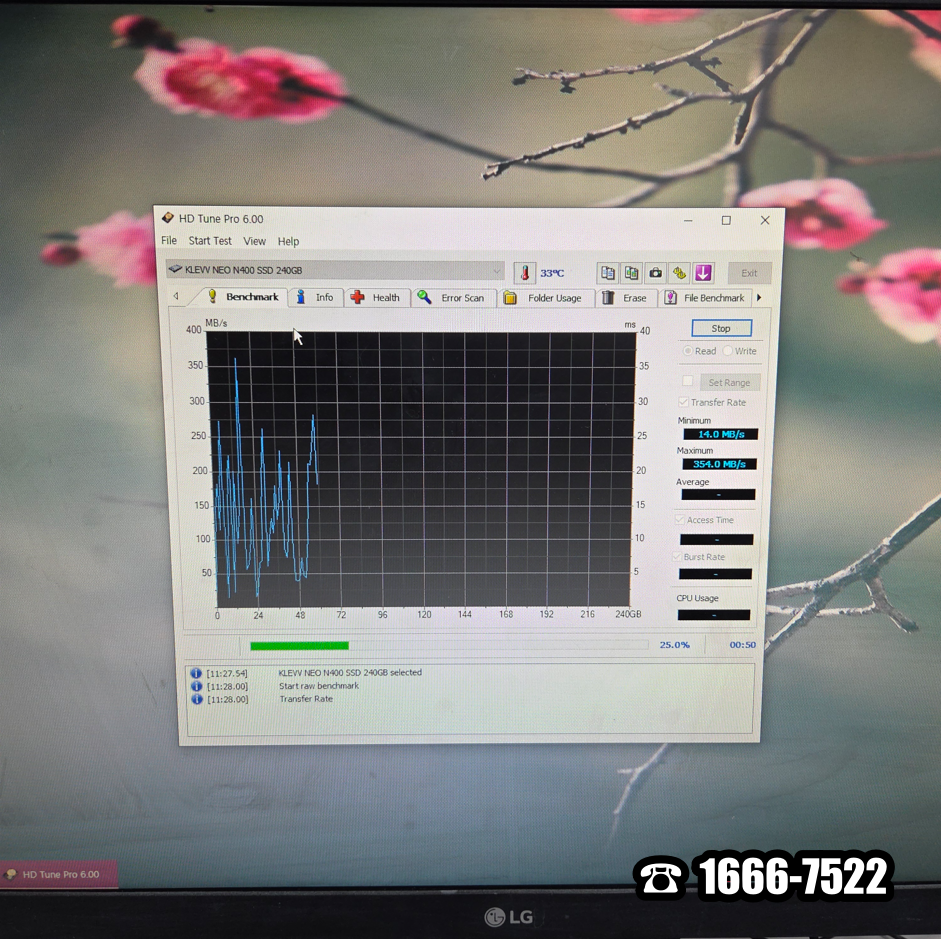Viewport: 941px width, 939px height.
Task: Click the 33°C temperature reading
Action: (552, 273)
